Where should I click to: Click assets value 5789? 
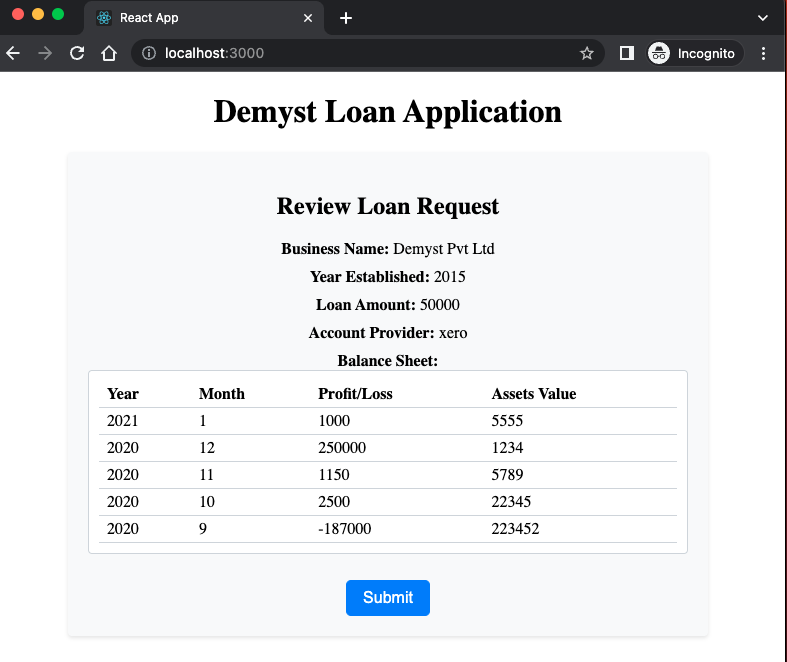[x=507, y=475]
